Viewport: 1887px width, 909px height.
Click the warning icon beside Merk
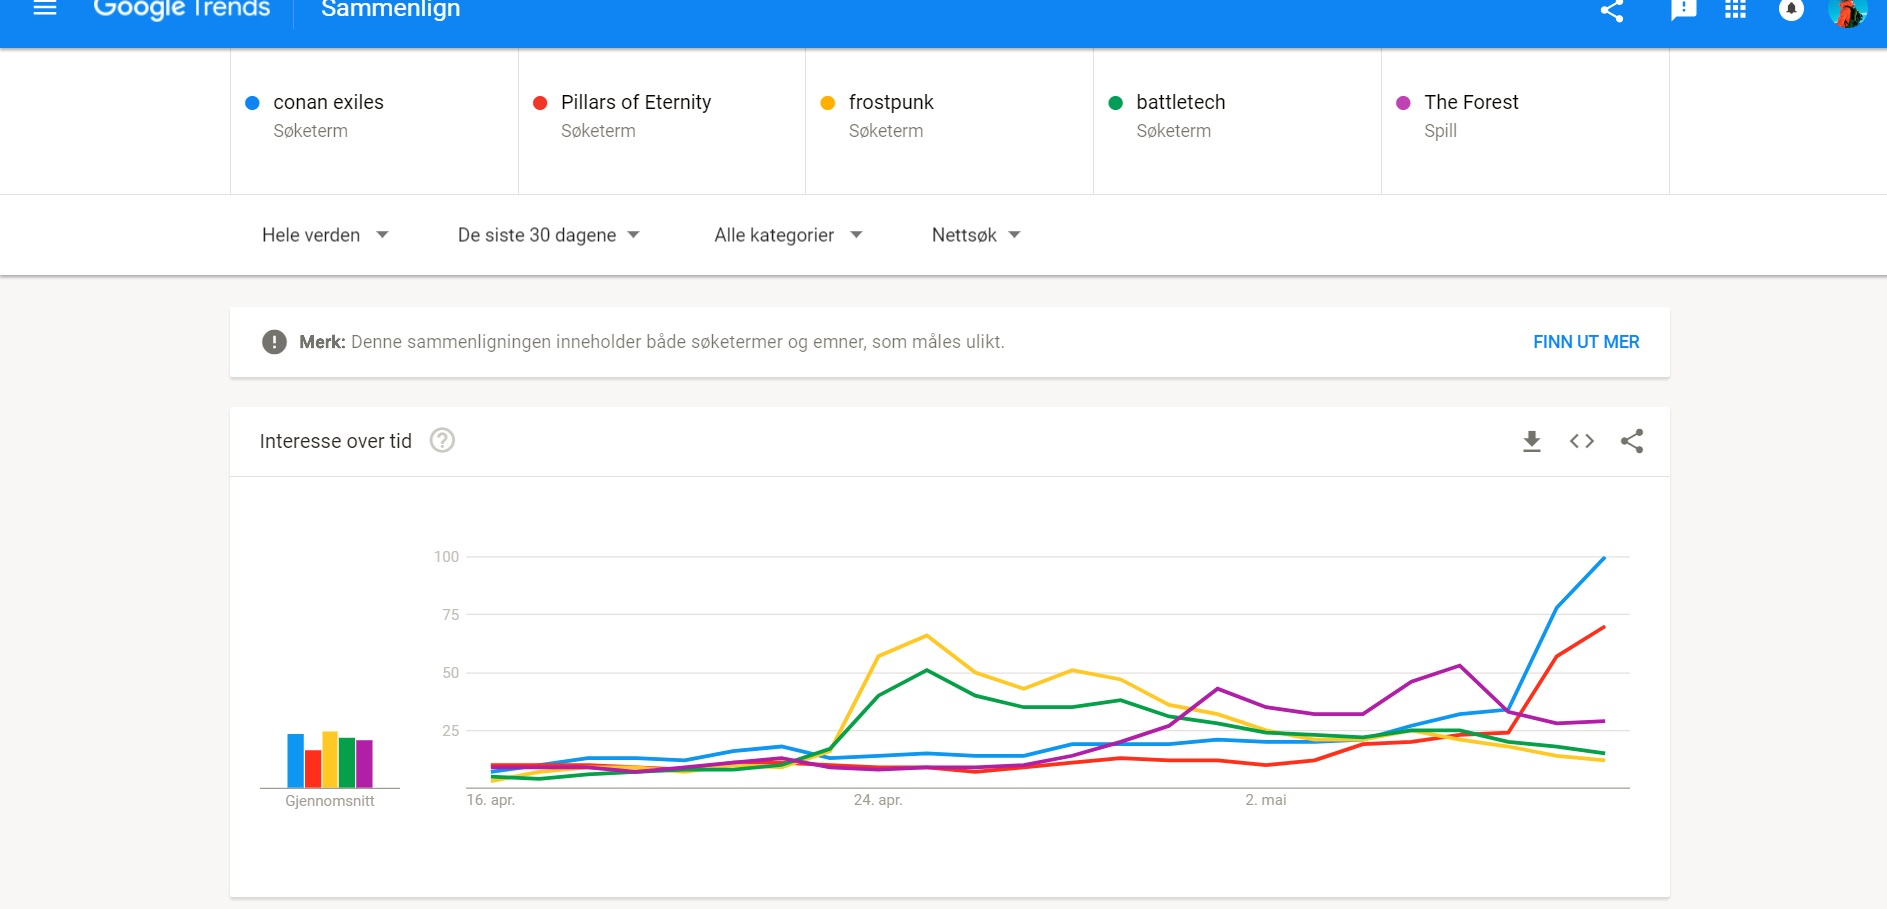point(274,342)
